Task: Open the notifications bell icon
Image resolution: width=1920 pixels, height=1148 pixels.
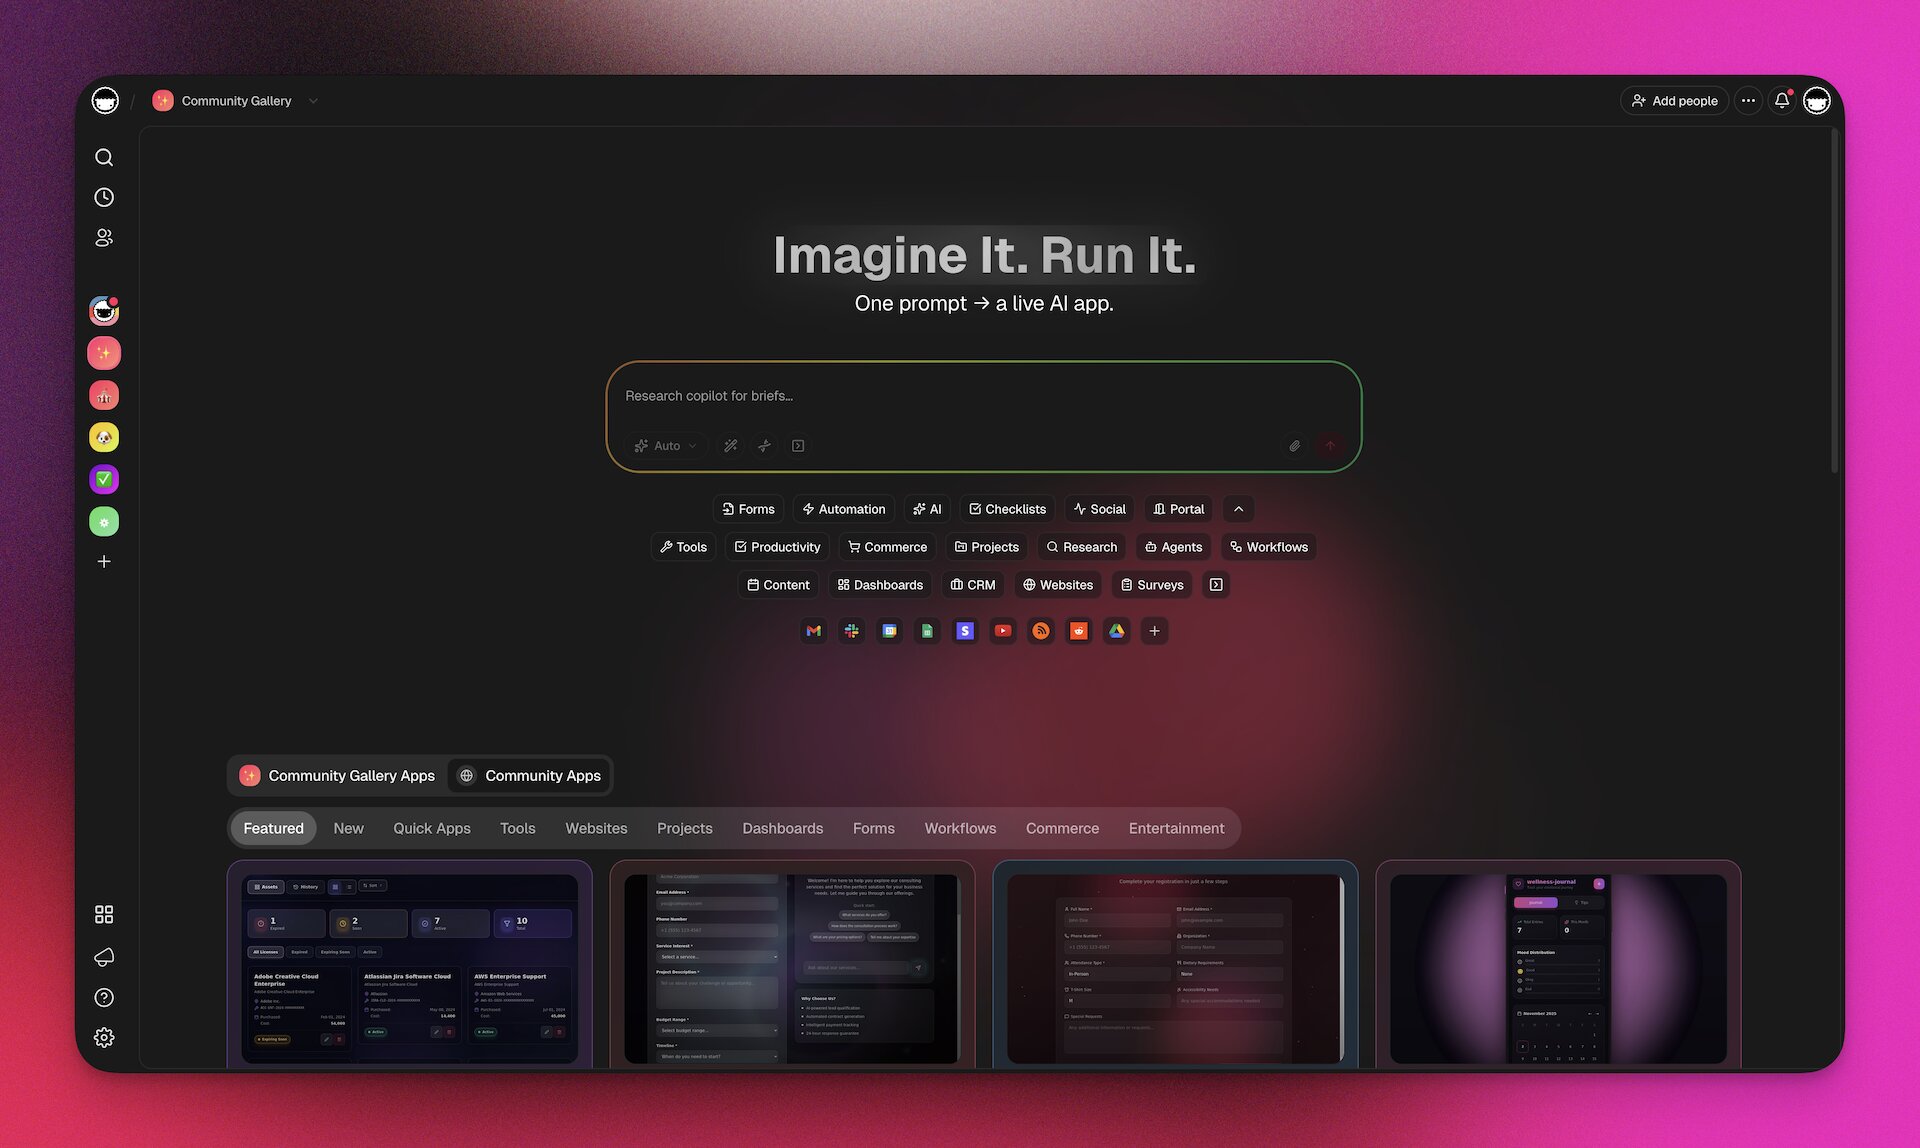Action: (1781, 100)
